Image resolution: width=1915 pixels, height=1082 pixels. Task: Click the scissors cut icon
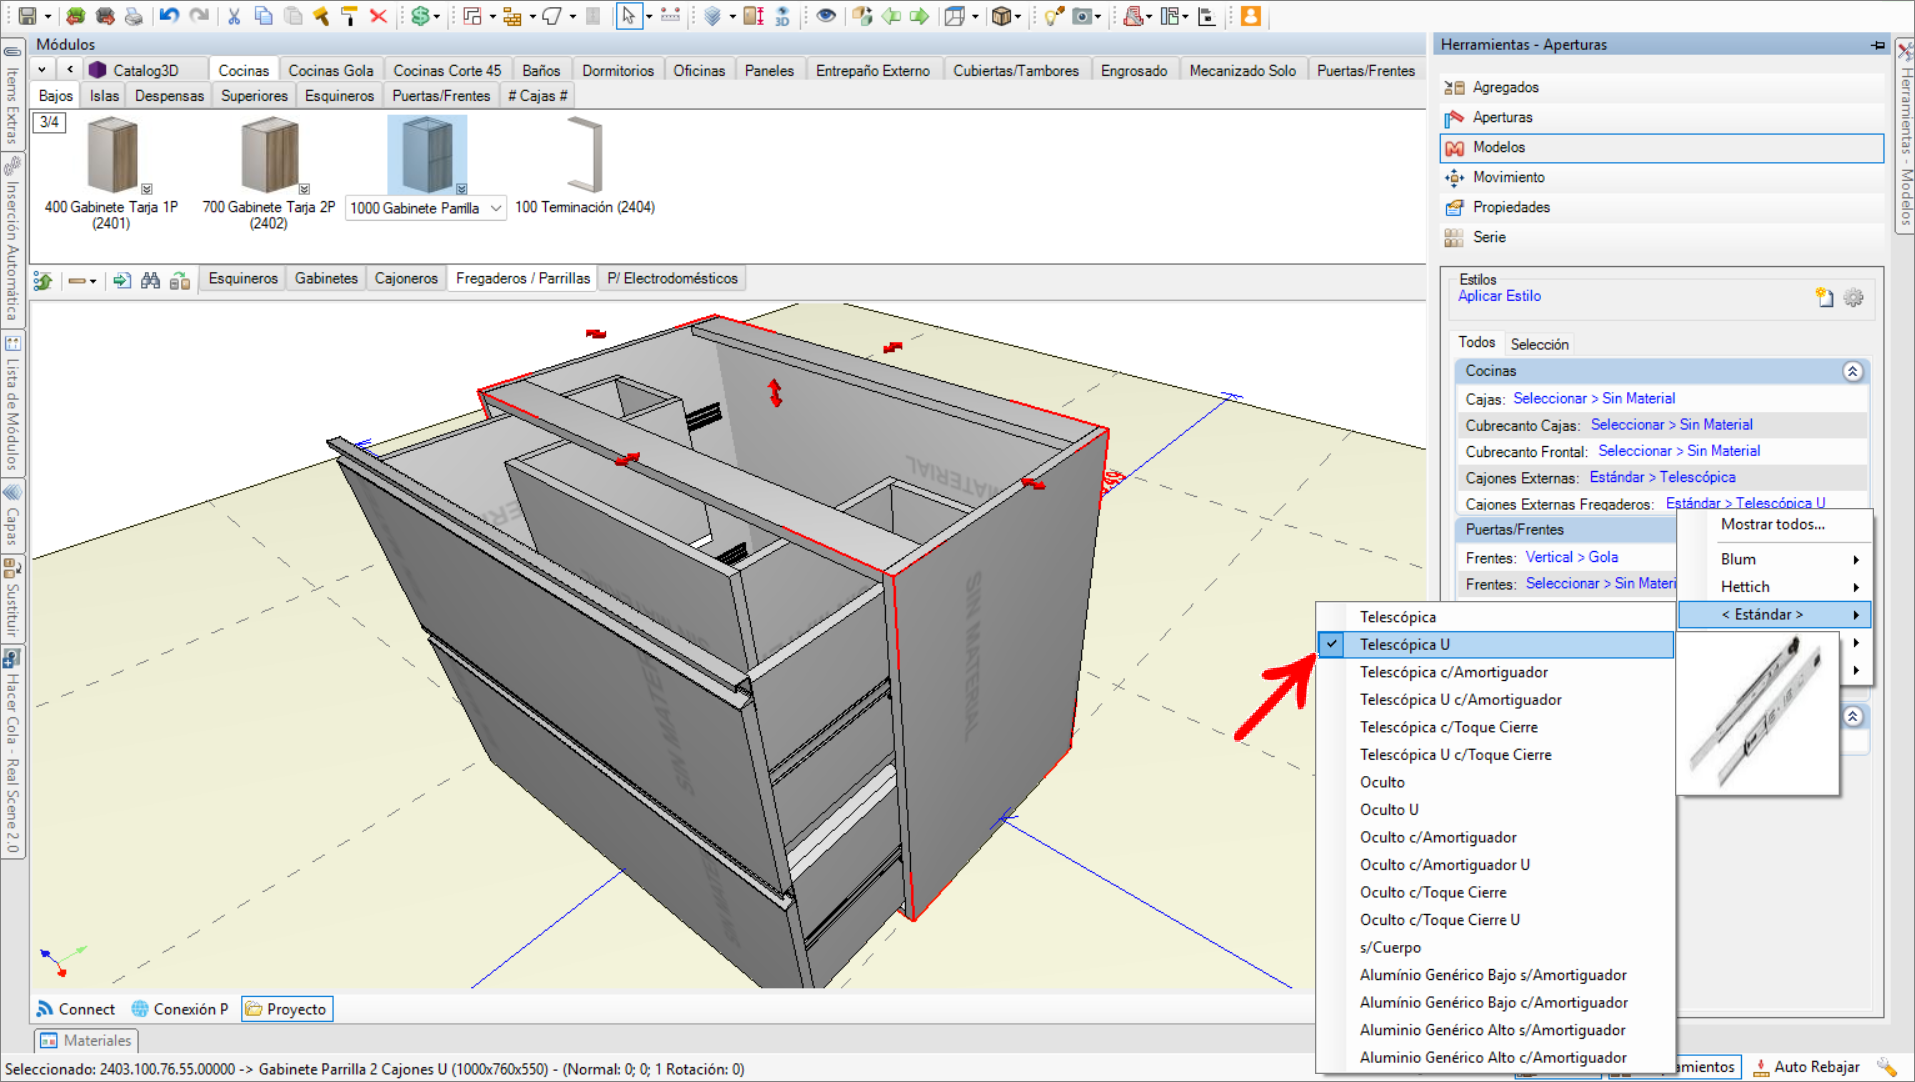click(x=234, y=16)
